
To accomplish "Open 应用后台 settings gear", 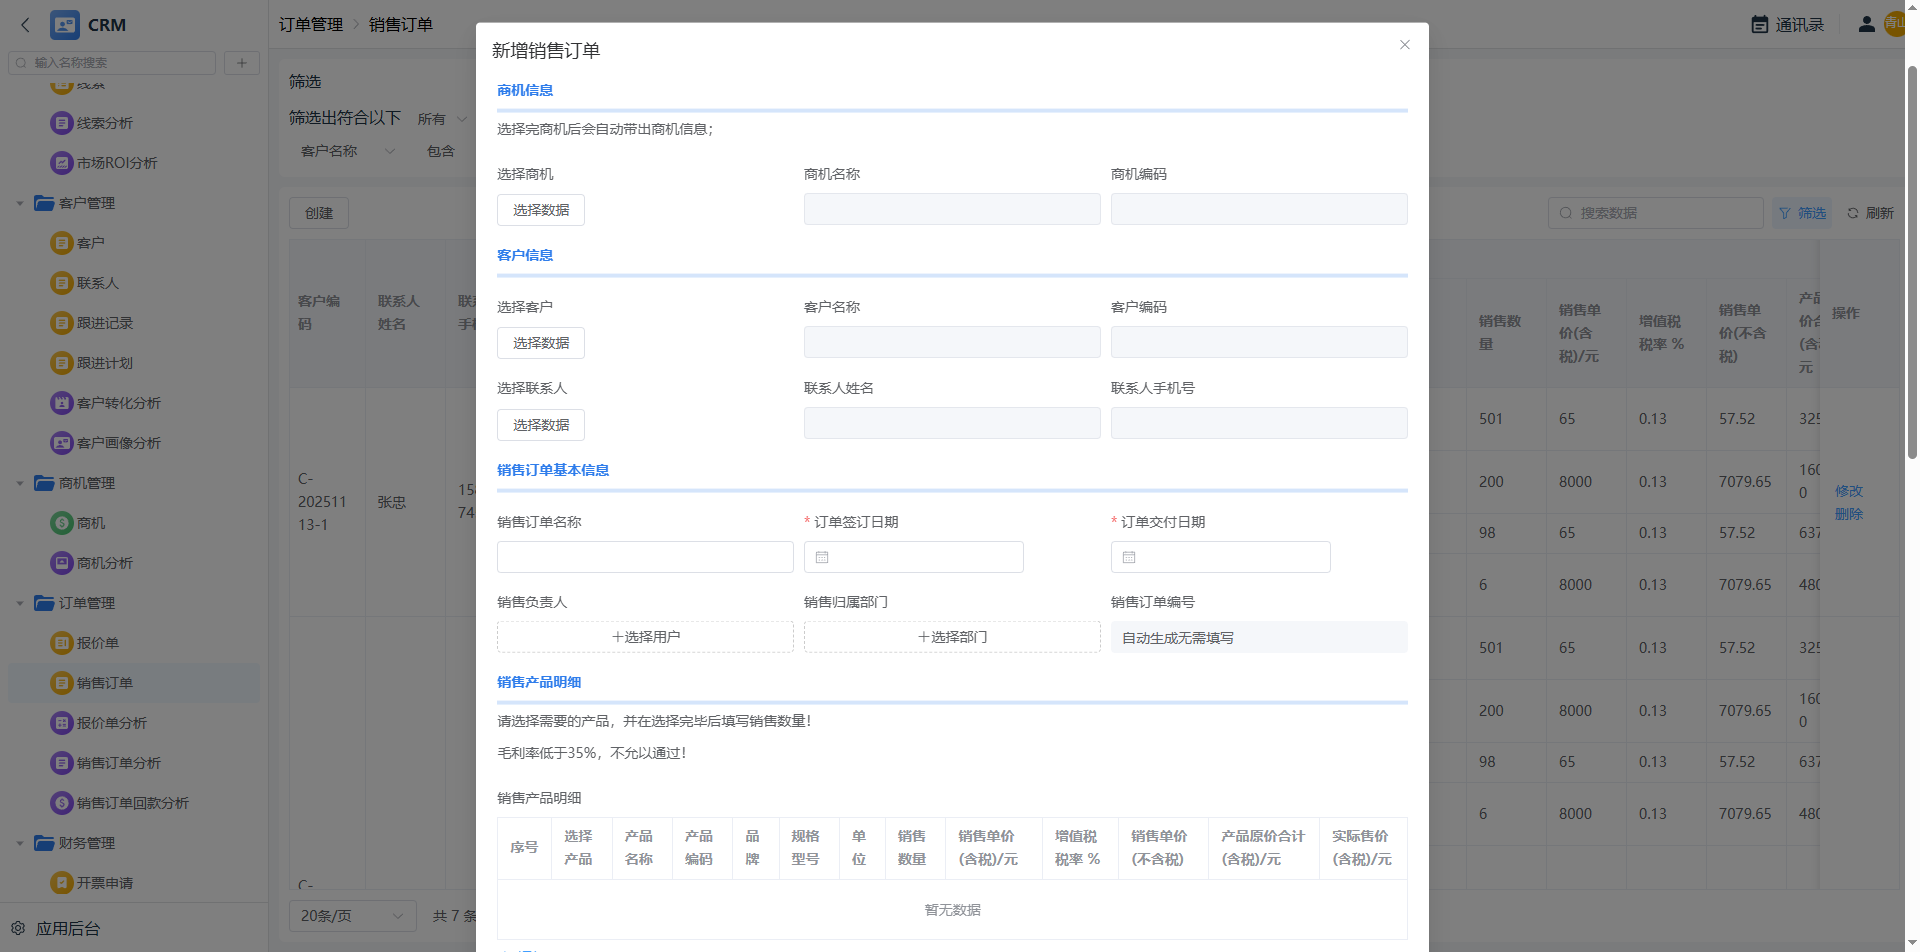I will point(18,928).
